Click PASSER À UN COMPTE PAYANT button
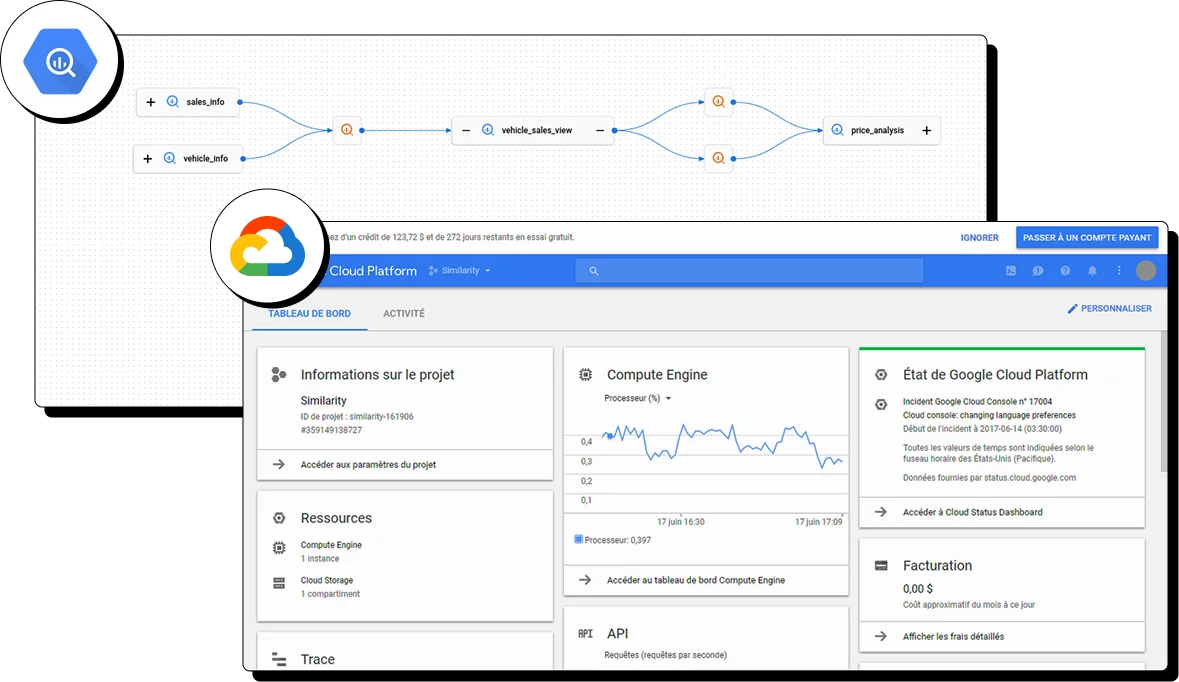 pyautogui.click(x=1087, y=237)
